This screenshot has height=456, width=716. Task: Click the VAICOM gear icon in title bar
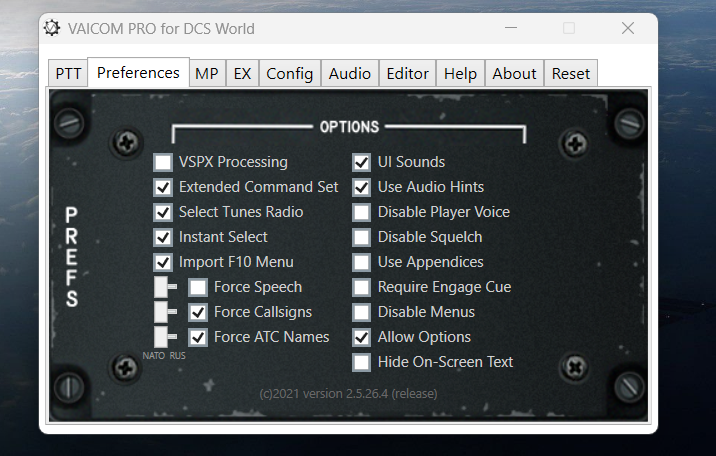pyautogui.click(x=52, y=28)
